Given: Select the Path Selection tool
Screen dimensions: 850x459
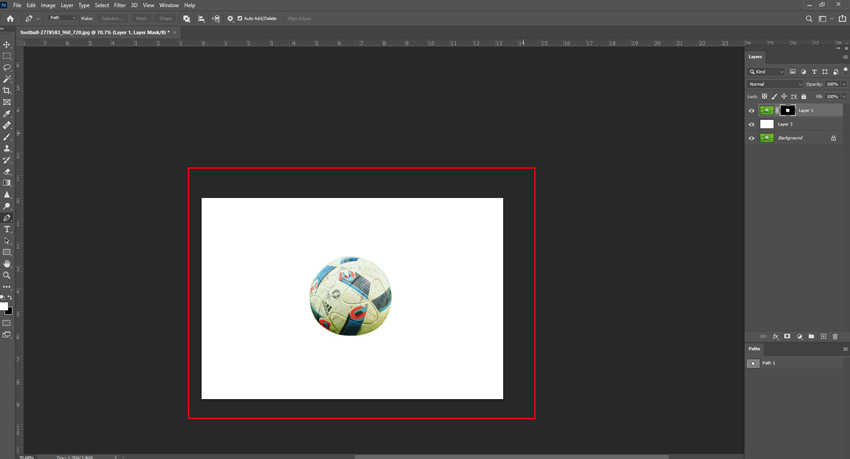Looking at the screenshot, I should 7,241.
